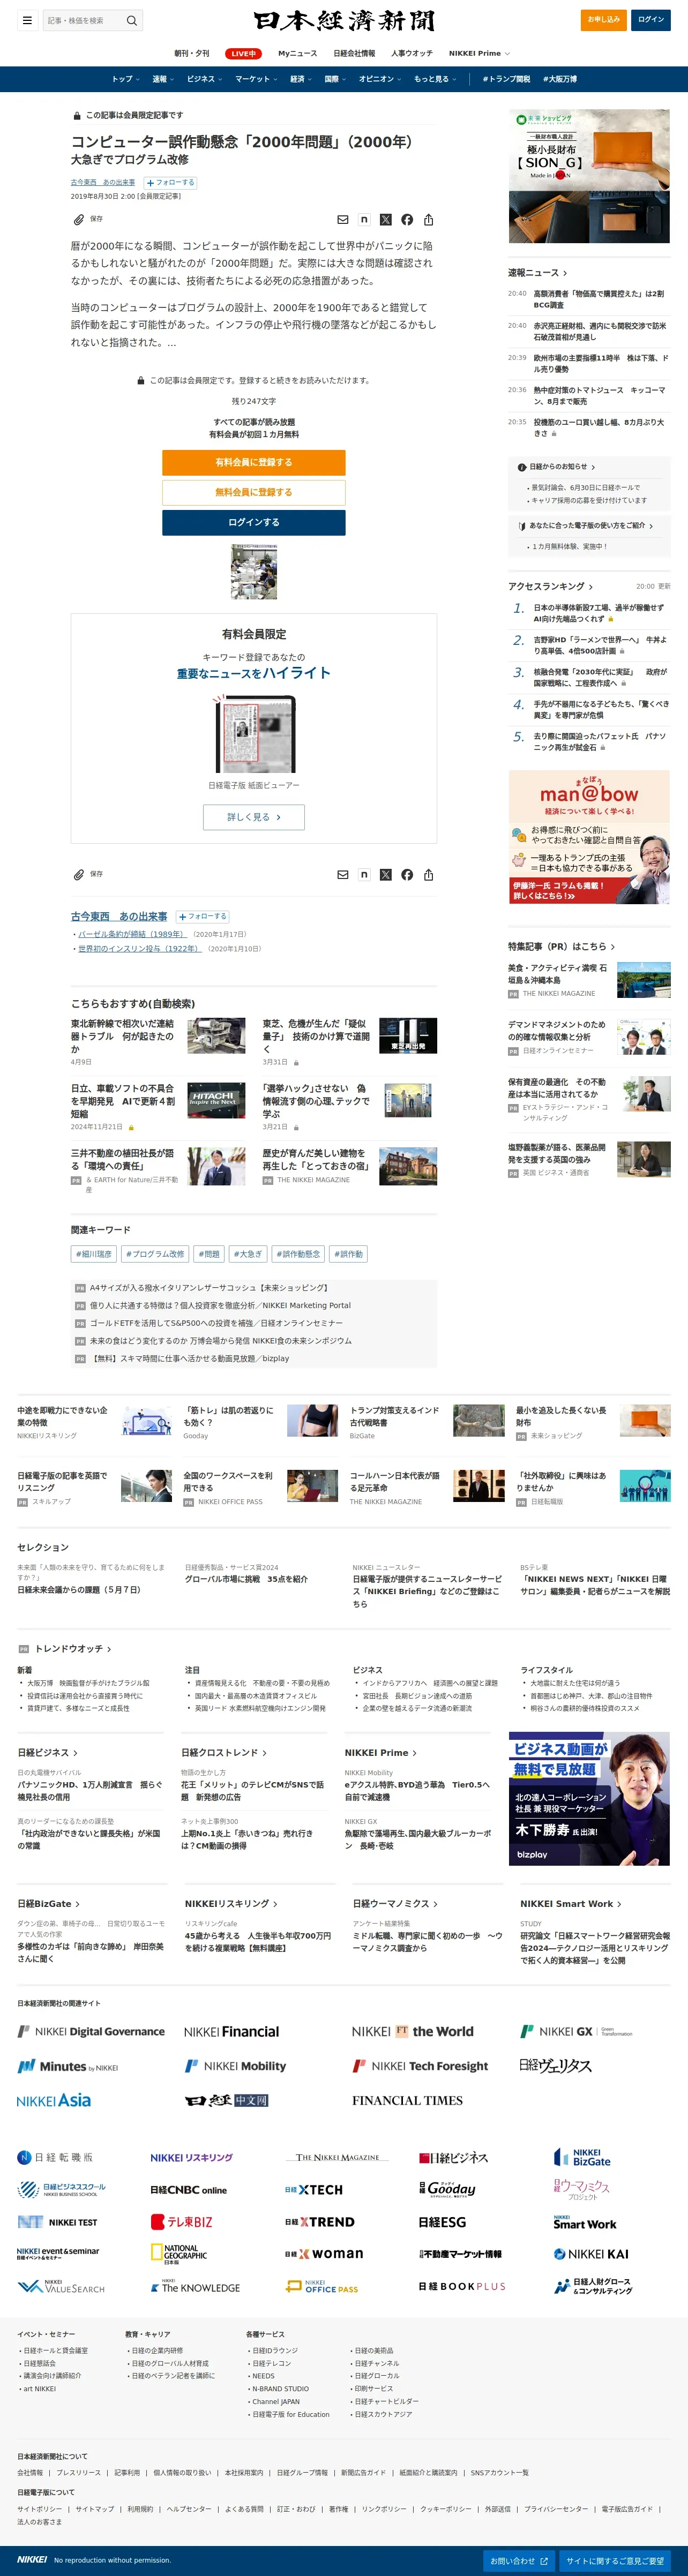Image resolution: width=688 pixels, height=2576 pixels.
Task: Open the テレ東BIZ logo link
Action: (182, 2222)
